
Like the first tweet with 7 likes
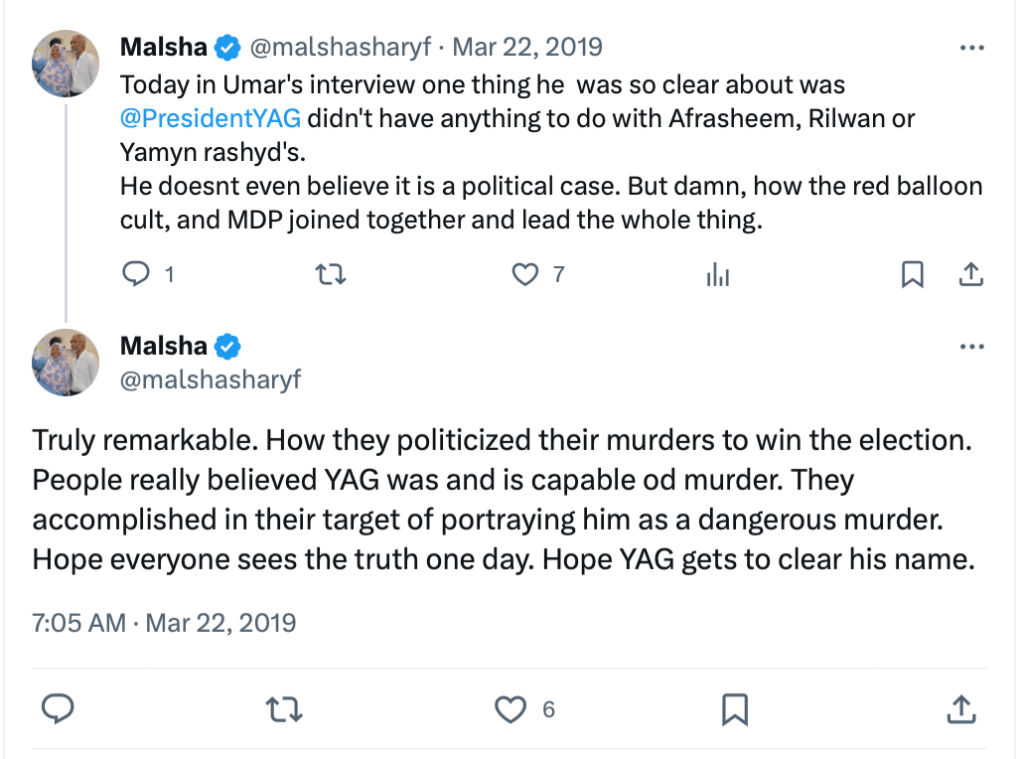pos(525,275)
